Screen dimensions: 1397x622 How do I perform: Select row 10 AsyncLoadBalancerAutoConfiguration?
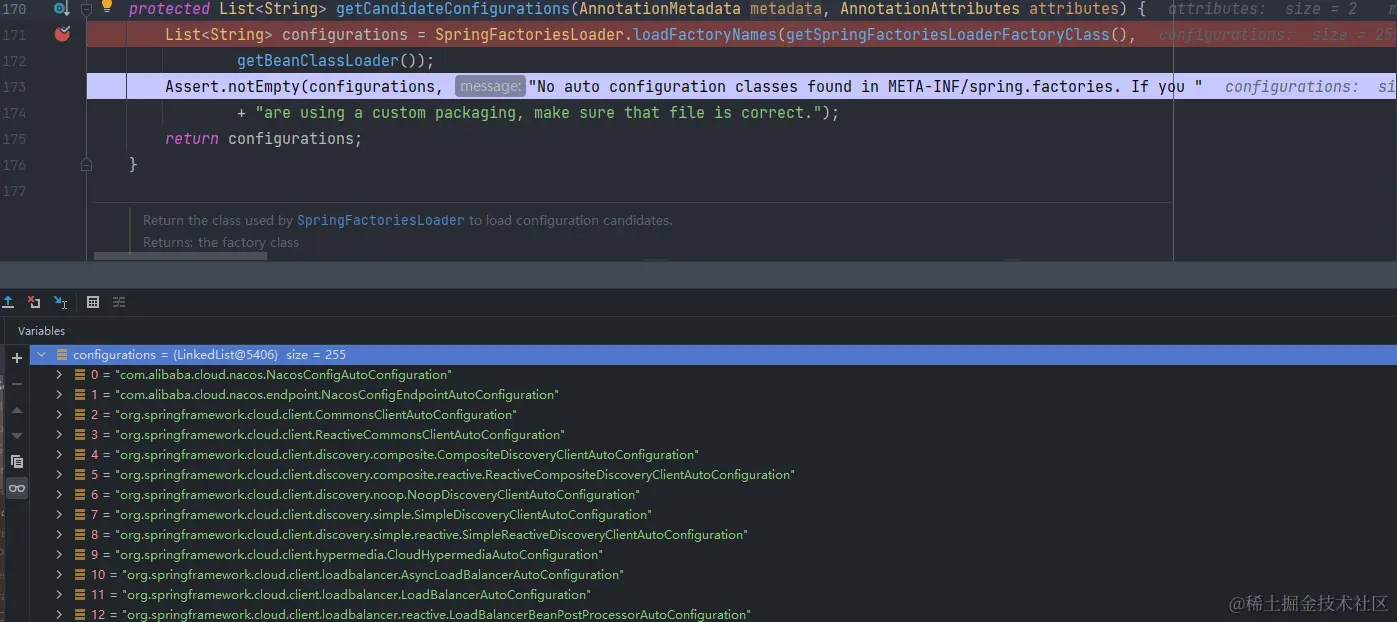pos(713,575)
